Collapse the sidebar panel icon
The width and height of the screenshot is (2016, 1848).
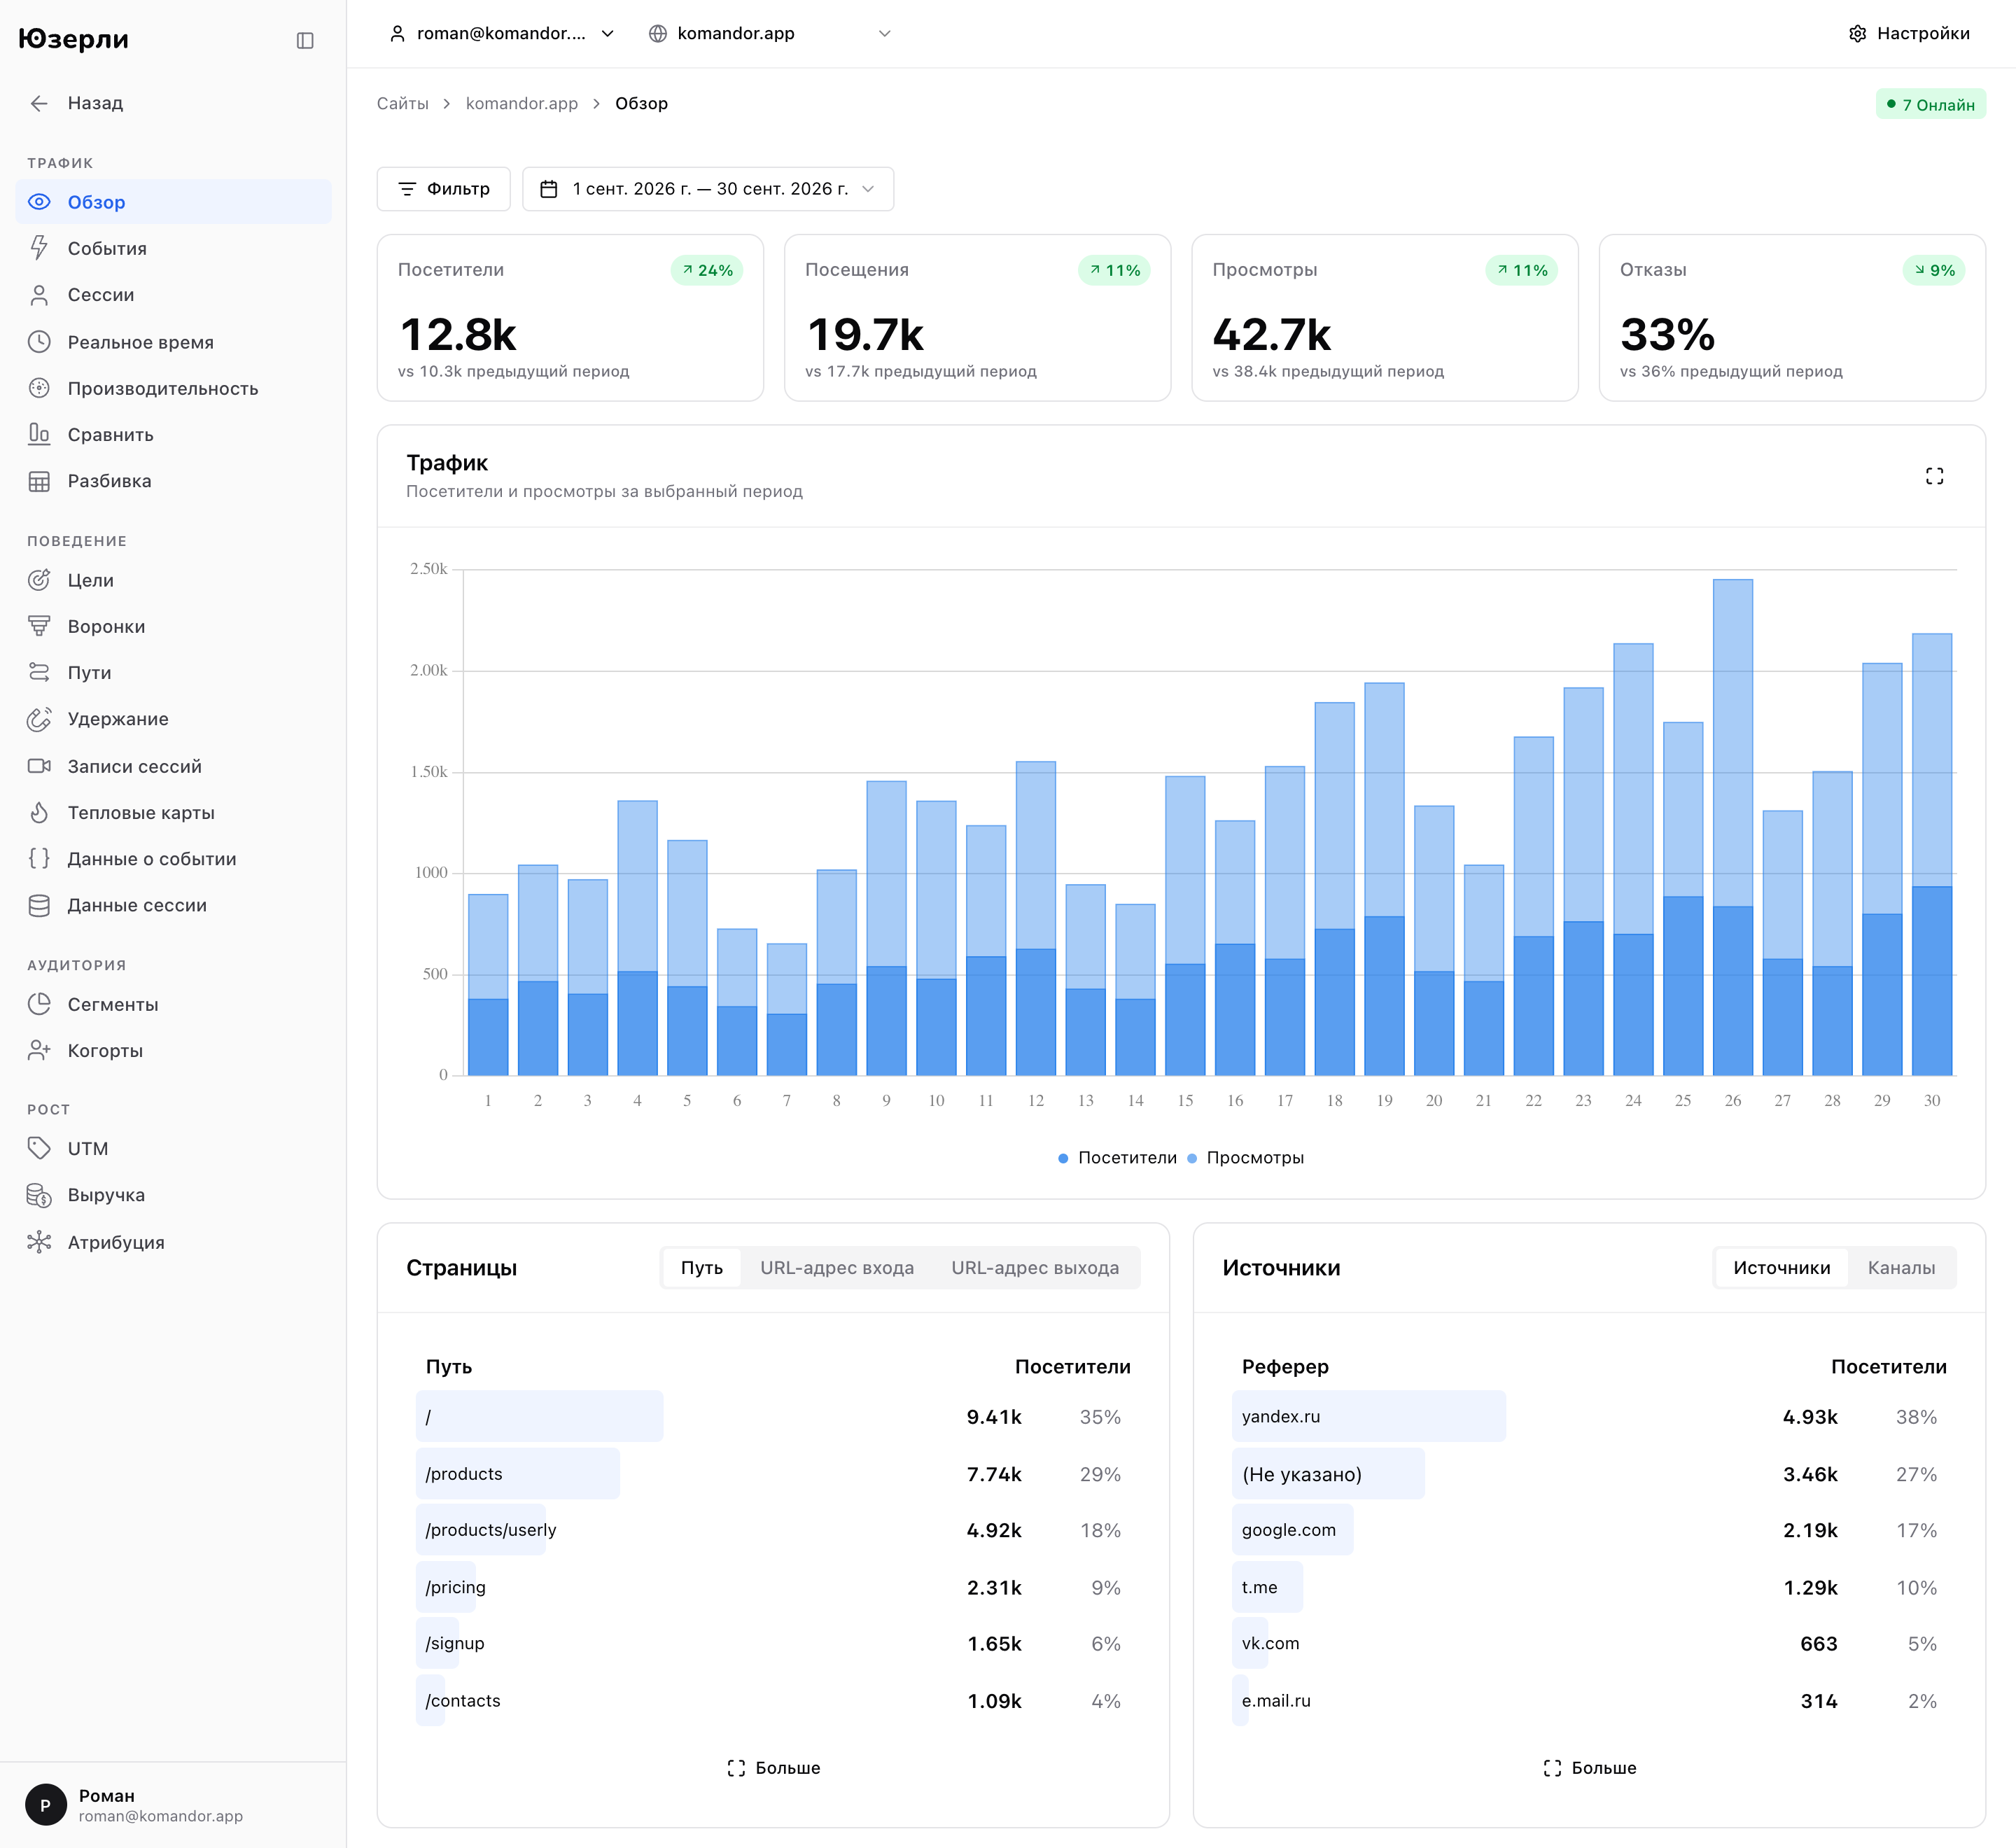[x=305, y=40]
